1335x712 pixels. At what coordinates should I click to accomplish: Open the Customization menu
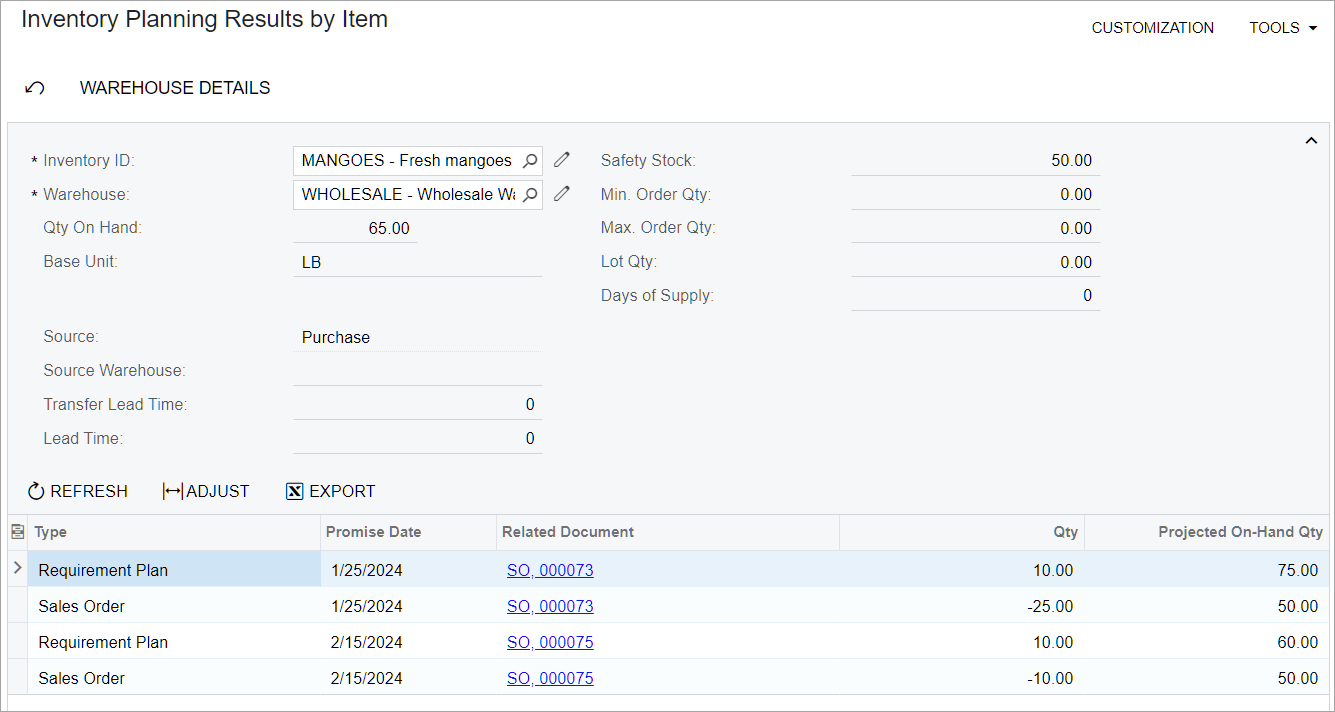[1153, 28]
